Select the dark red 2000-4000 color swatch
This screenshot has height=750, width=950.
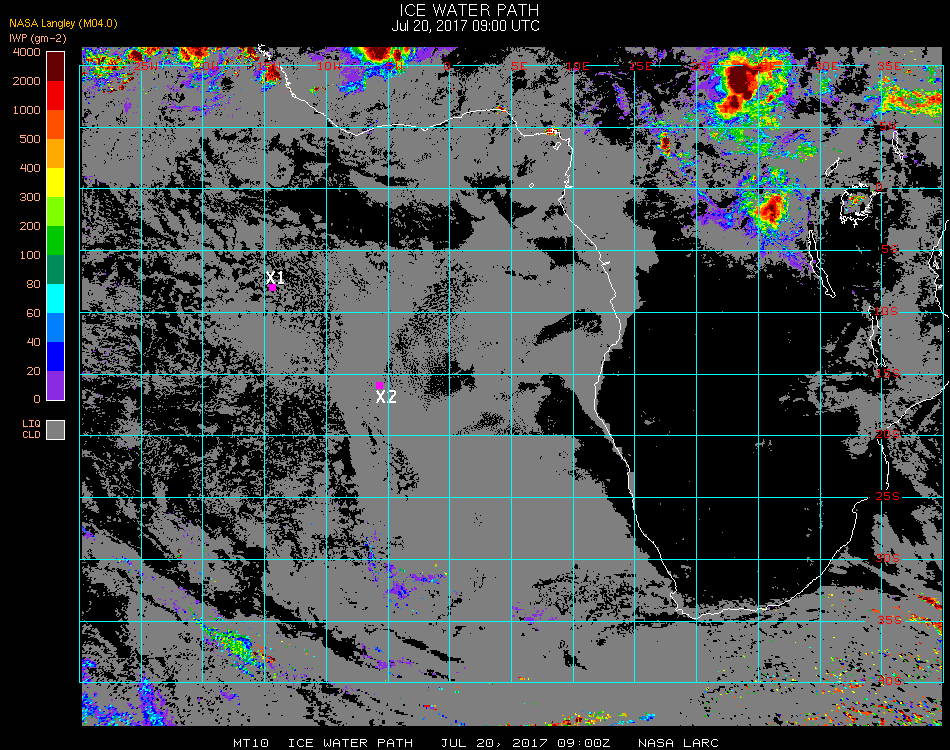coord(56,67)
